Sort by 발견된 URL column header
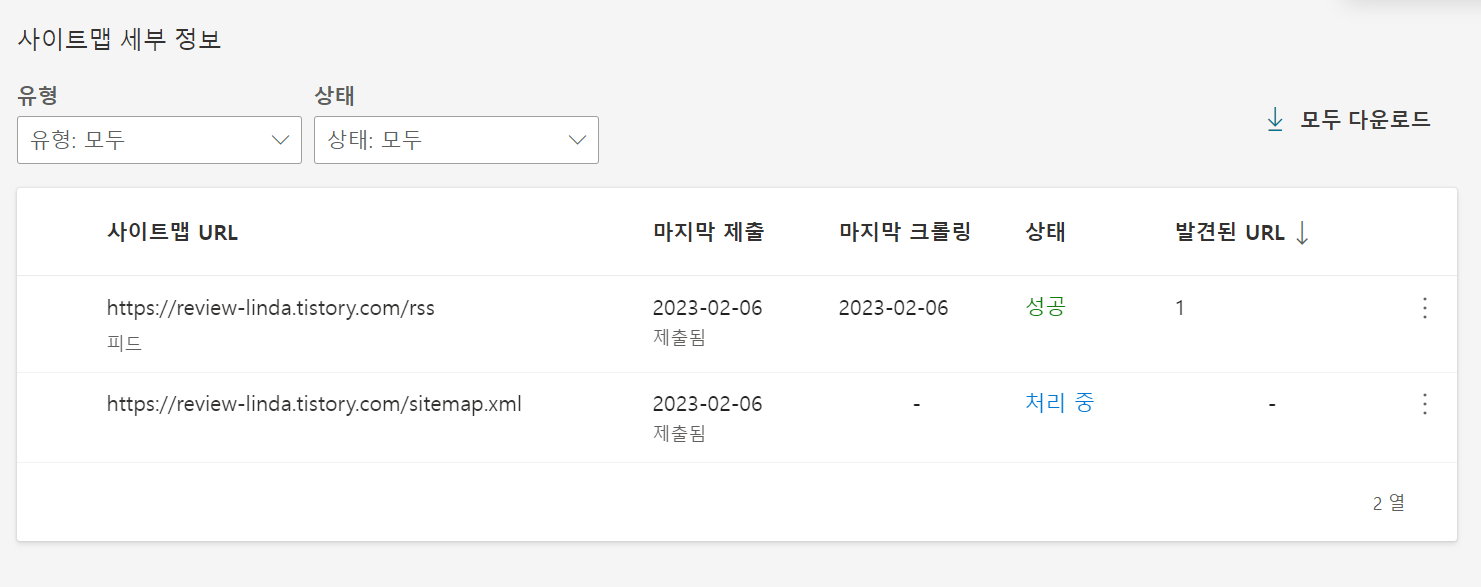The image size is (1481, 587). (x=1230, y=232)
